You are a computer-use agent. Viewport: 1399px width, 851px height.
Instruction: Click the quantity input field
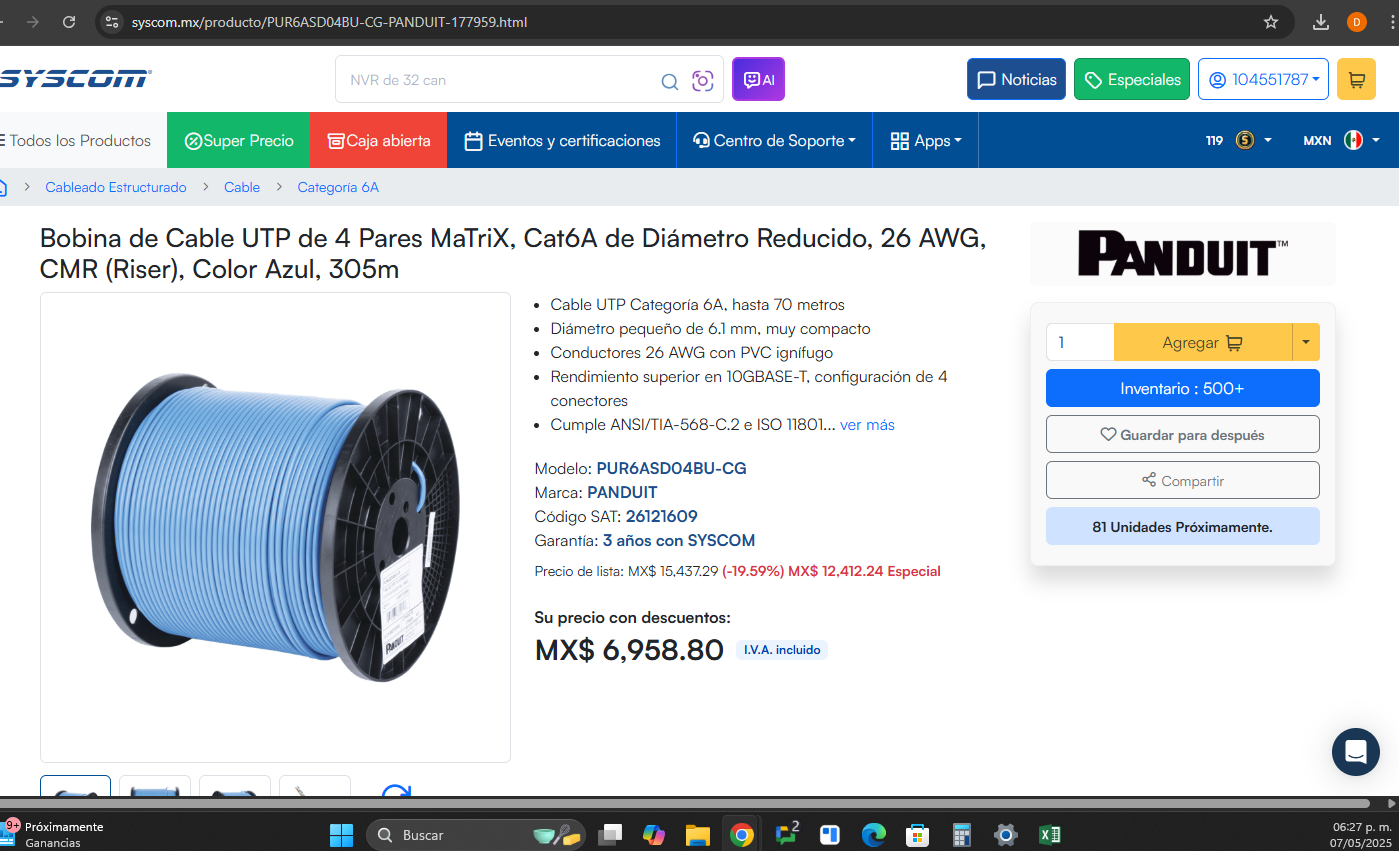point(1080,342)
